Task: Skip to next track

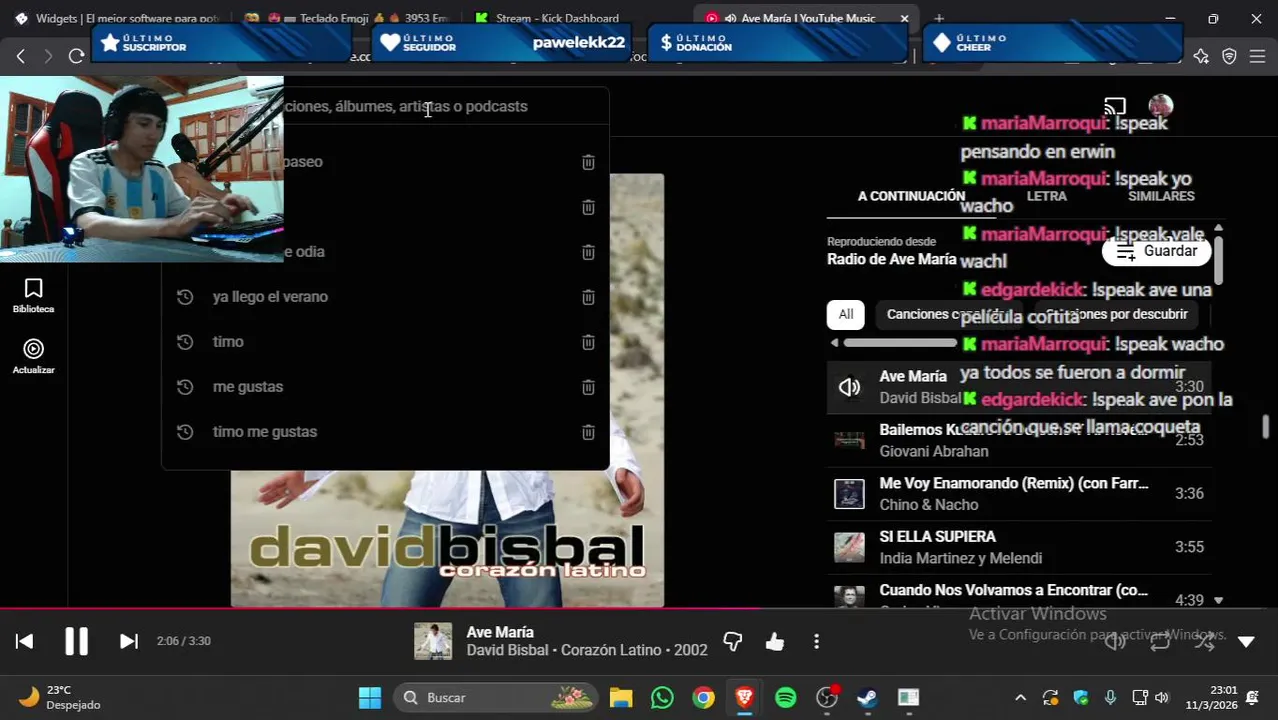Action: click(129, 642)
